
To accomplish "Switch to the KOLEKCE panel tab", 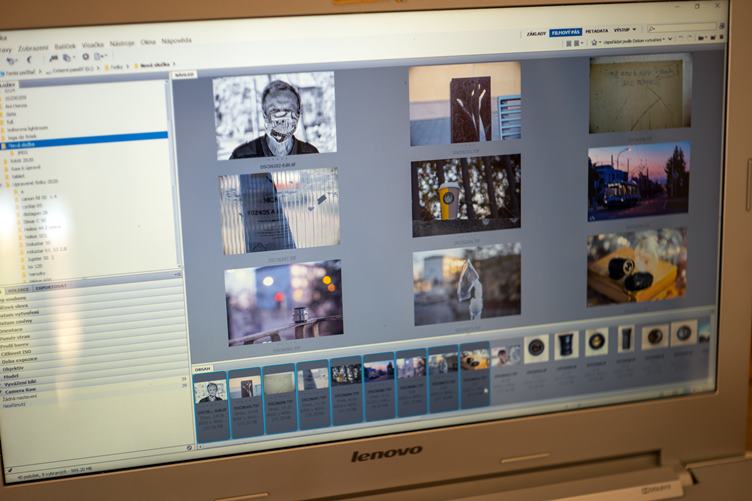I will [x=18, y=290].
